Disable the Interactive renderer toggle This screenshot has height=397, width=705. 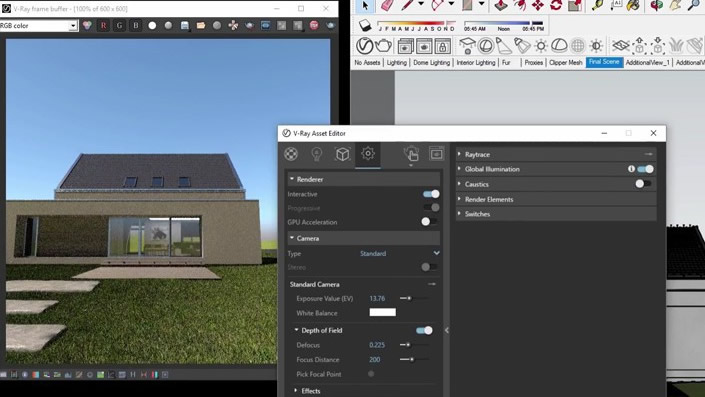tap(431, 194)
